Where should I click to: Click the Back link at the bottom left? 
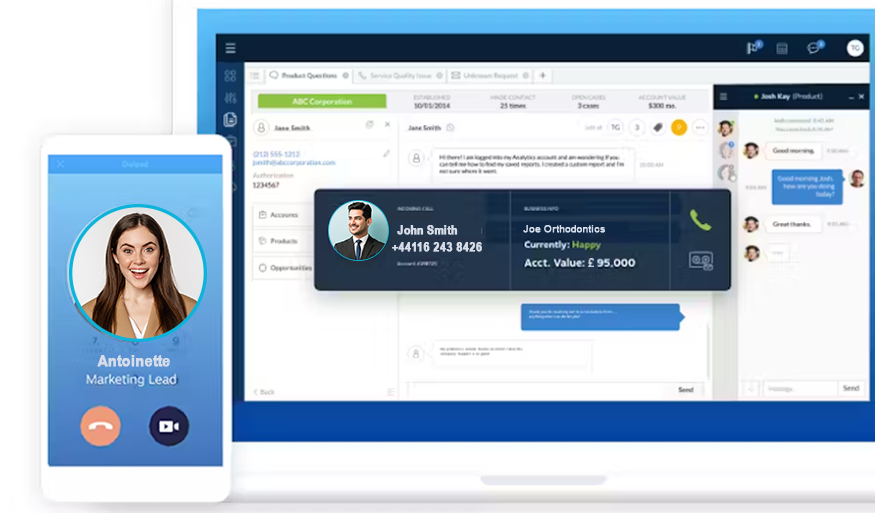pyautogui.click(x=265, y=392)
